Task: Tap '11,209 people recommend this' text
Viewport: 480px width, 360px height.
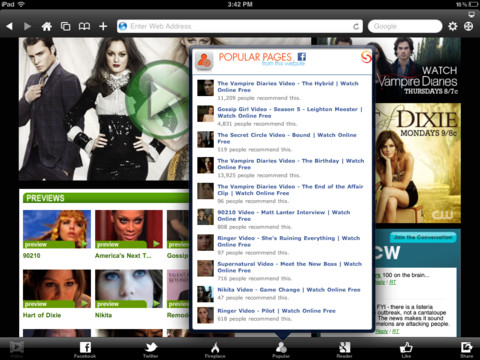Action: coord(259,98)
